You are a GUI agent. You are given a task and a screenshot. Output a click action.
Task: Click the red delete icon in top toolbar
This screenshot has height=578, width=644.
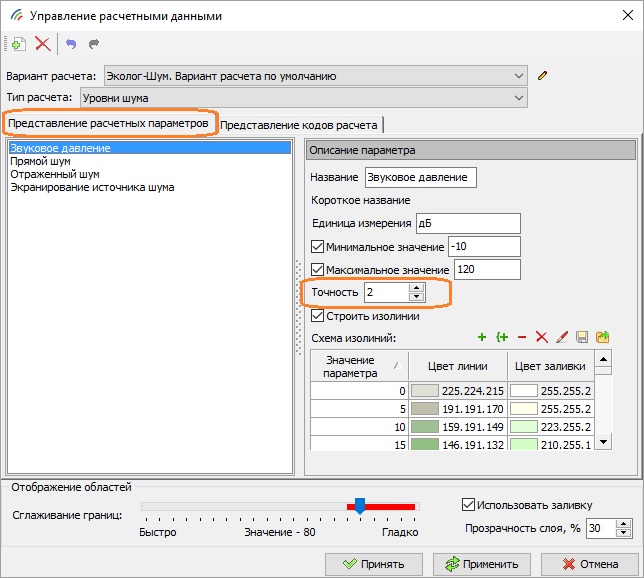point(42,44)
